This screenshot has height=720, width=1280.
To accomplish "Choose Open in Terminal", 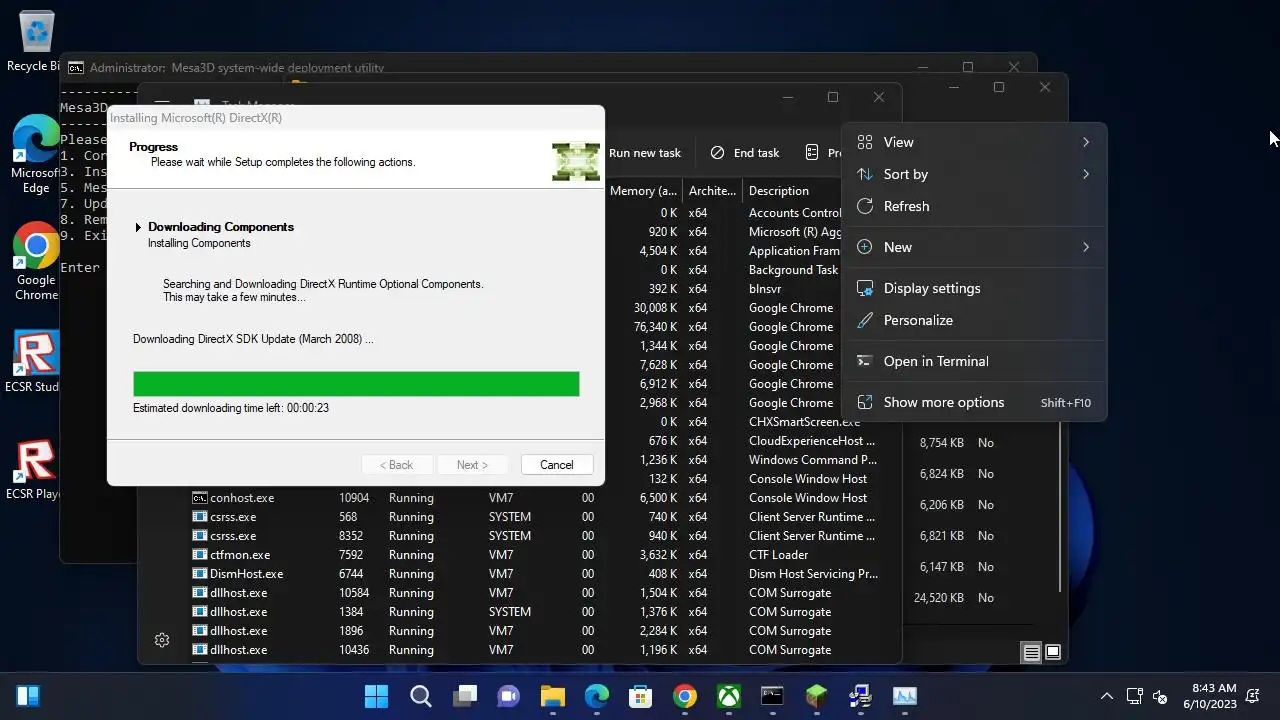I will (975, 361).
